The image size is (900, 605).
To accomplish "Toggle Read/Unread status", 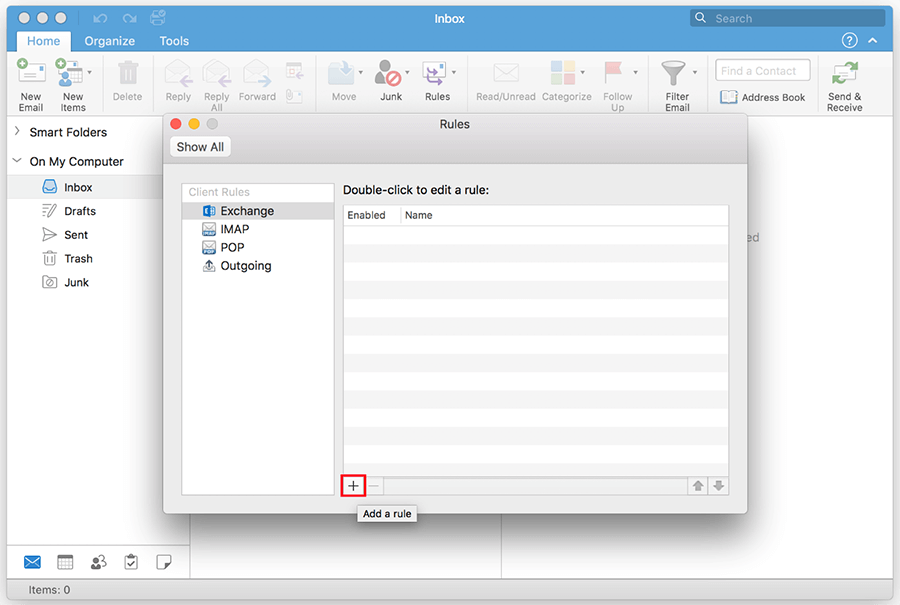I will [505, 80].
